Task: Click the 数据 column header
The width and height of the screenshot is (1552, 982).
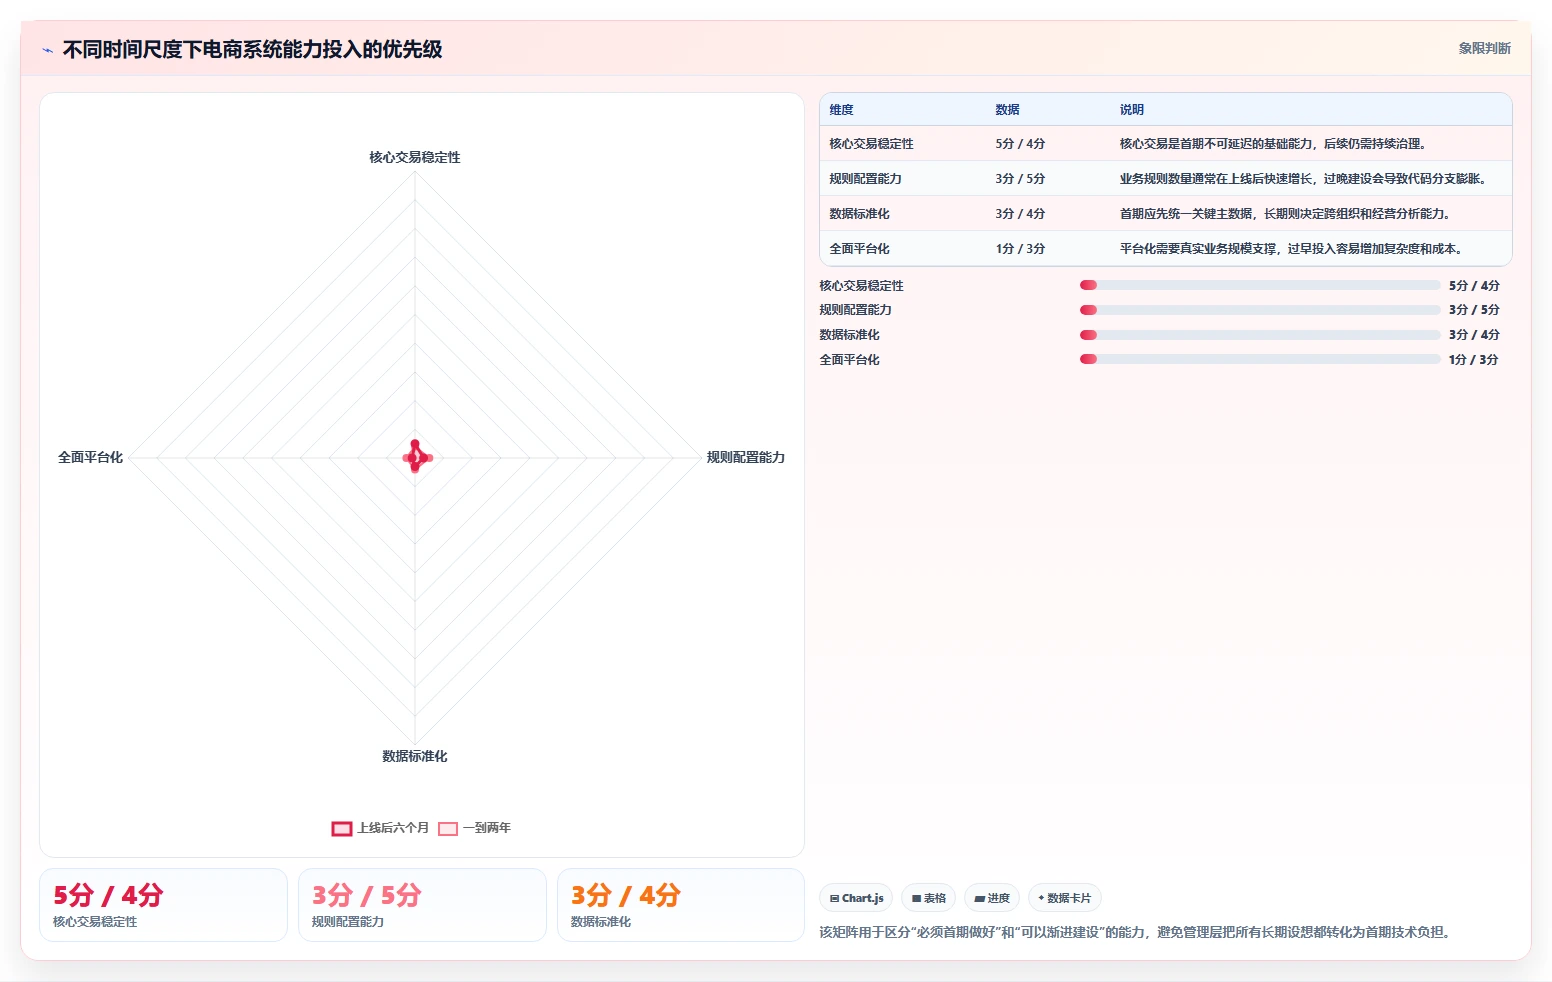Action: coord(1007,110)
